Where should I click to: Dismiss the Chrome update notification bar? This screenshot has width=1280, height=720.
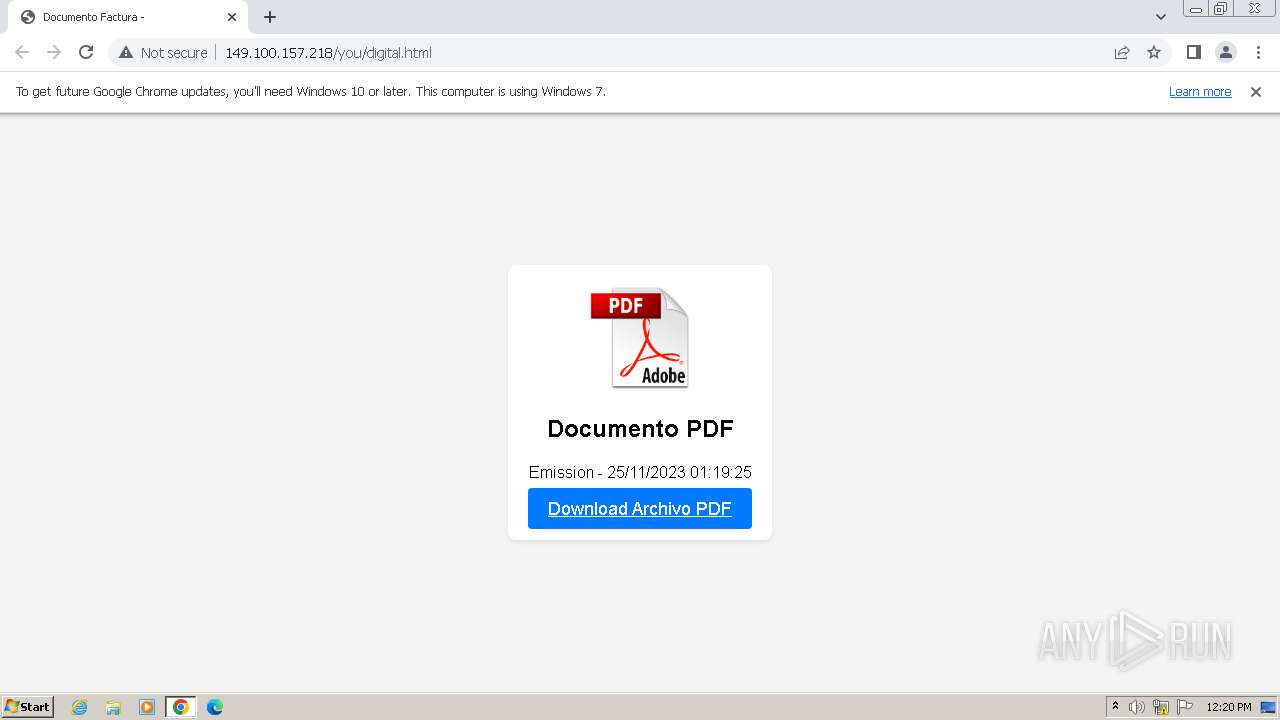1256,91
